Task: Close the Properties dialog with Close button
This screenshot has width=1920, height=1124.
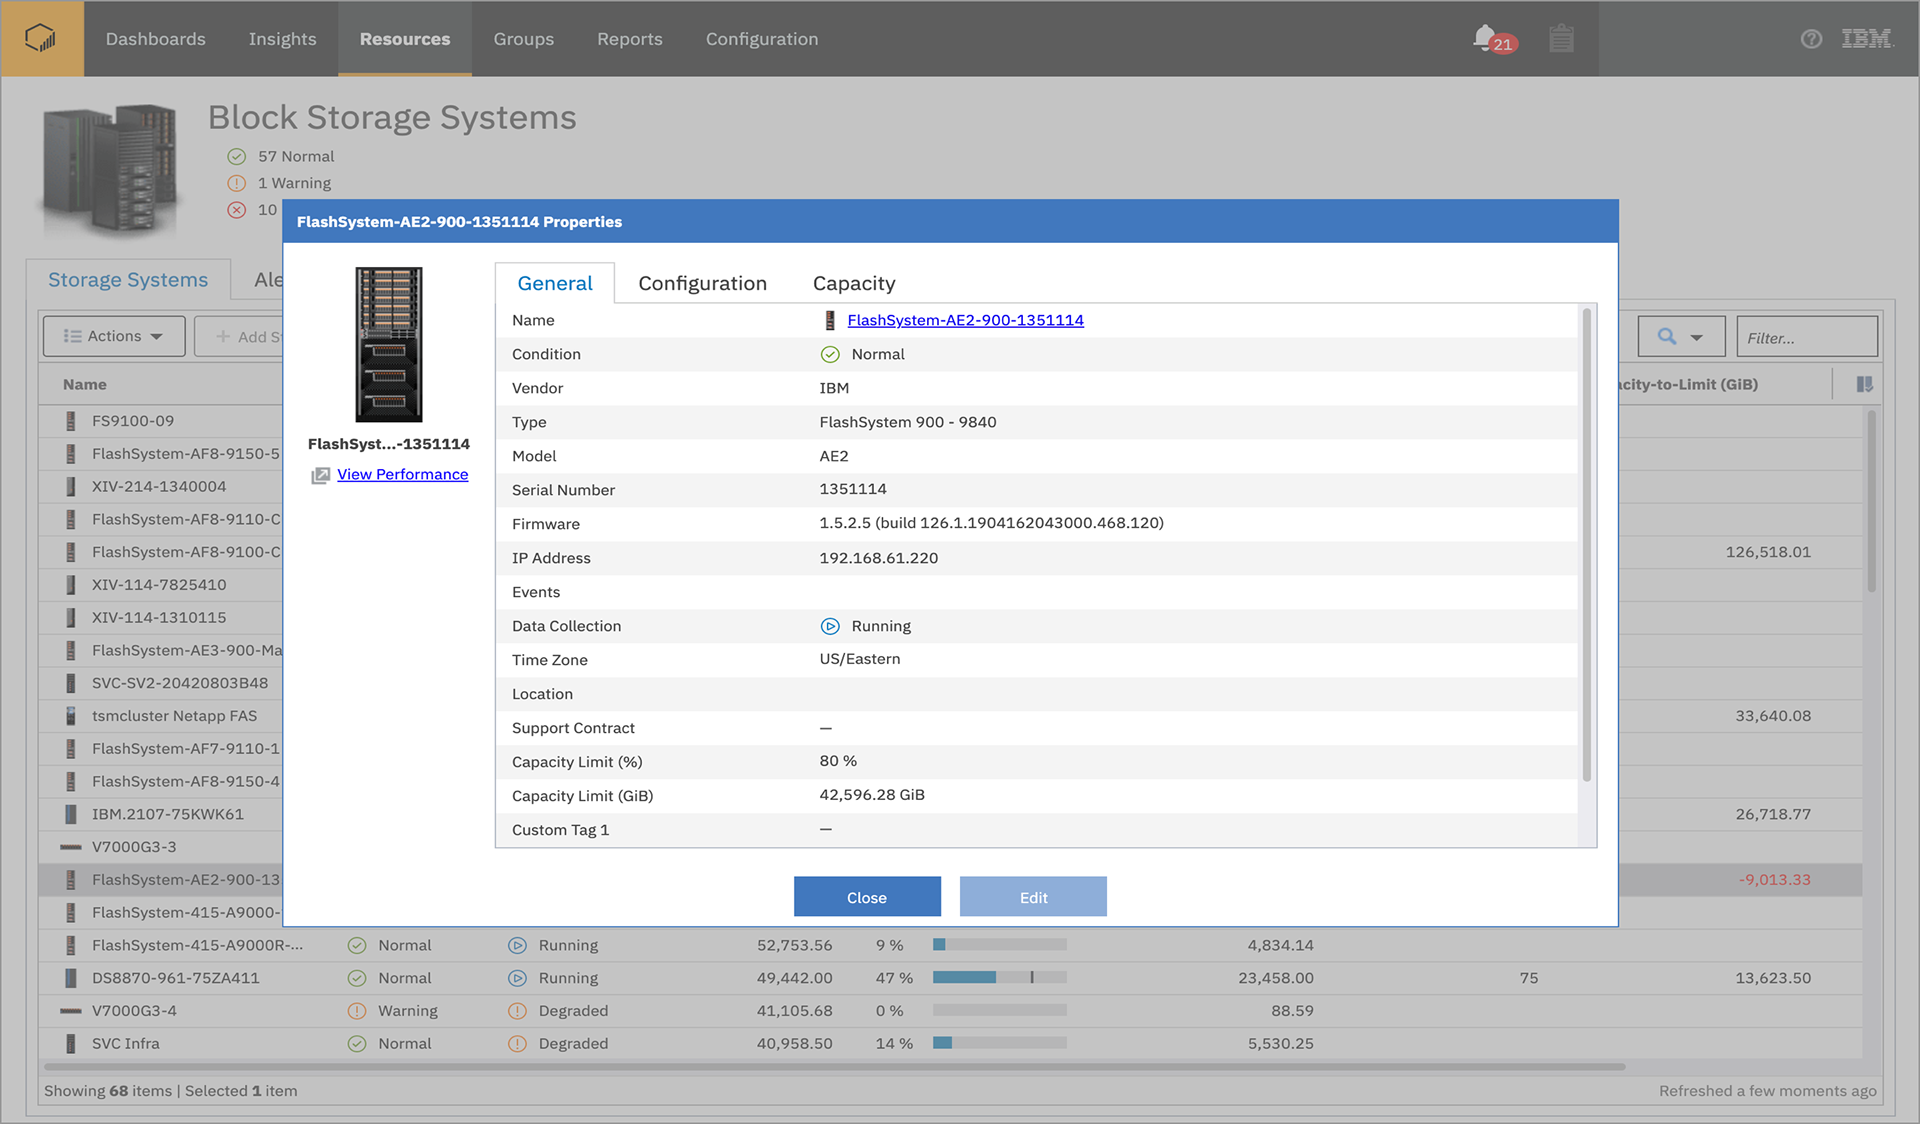Action: click(x=867, y=897)
